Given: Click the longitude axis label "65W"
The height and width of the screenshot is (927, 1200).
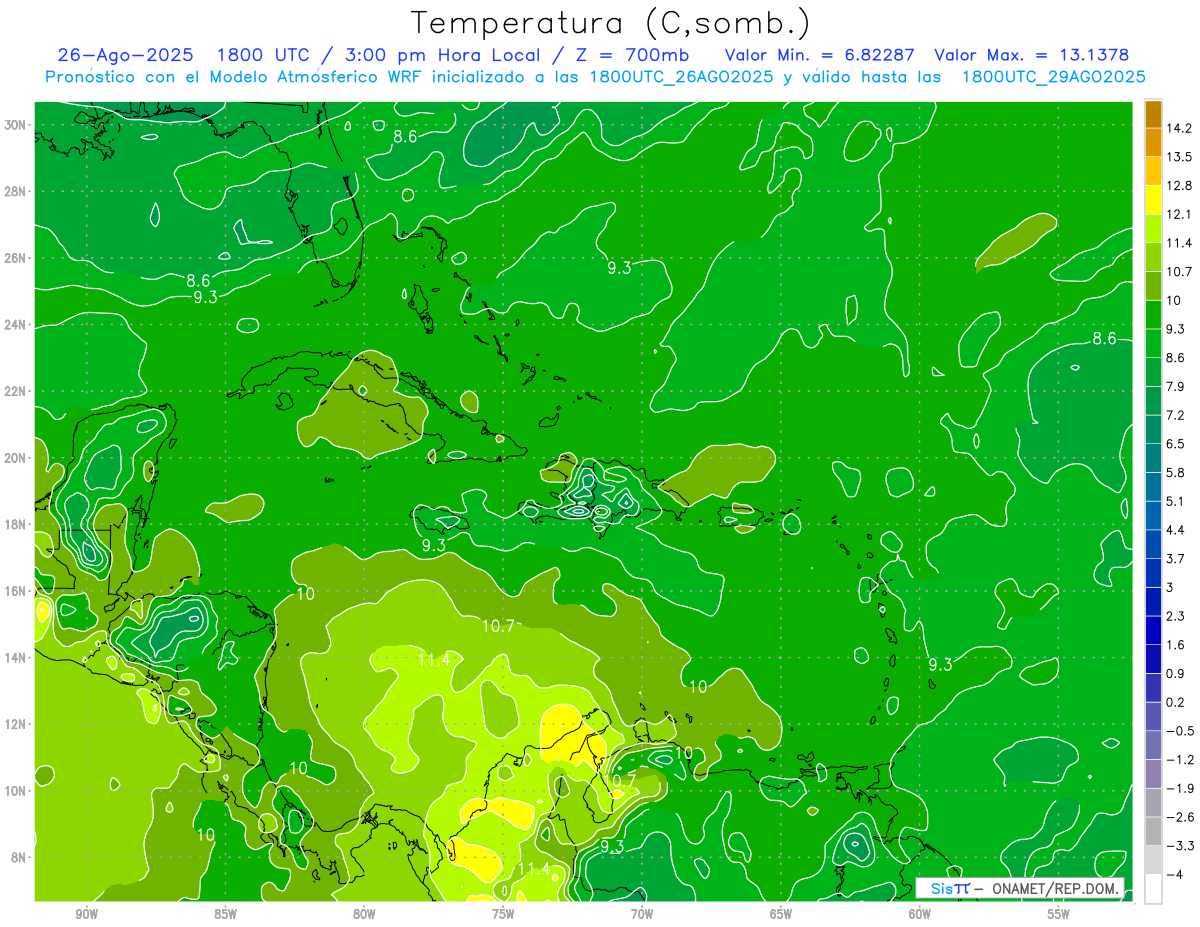Looking at the screenshot, I should 781,914.
